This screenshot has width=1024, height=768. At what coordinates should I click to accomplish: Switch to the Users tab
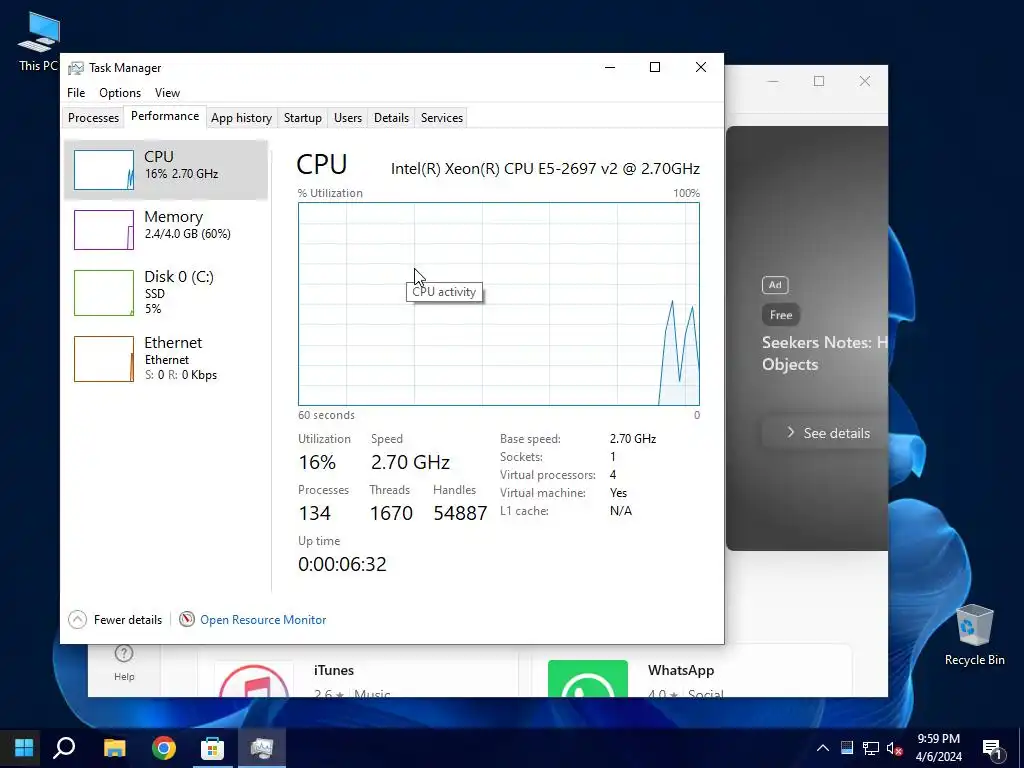[x=347, y=118]
